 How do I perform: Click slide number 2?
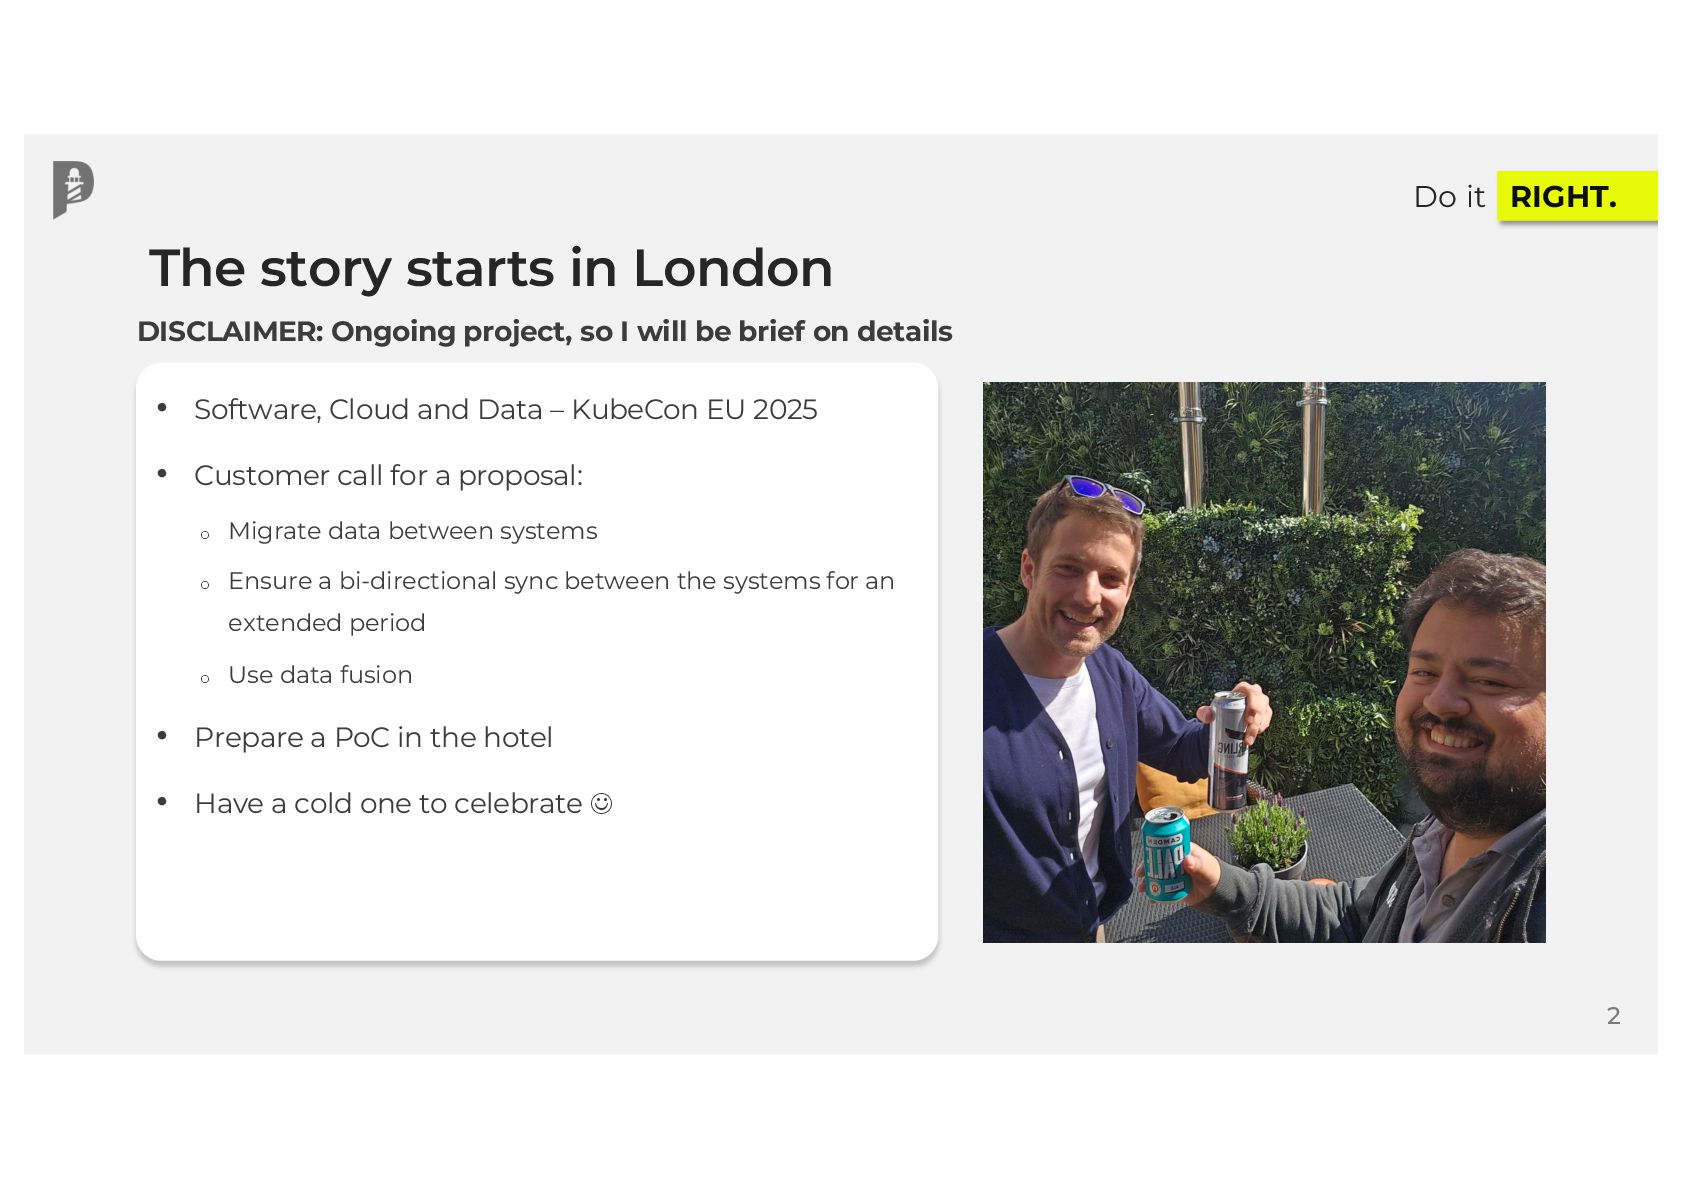1613,1016
